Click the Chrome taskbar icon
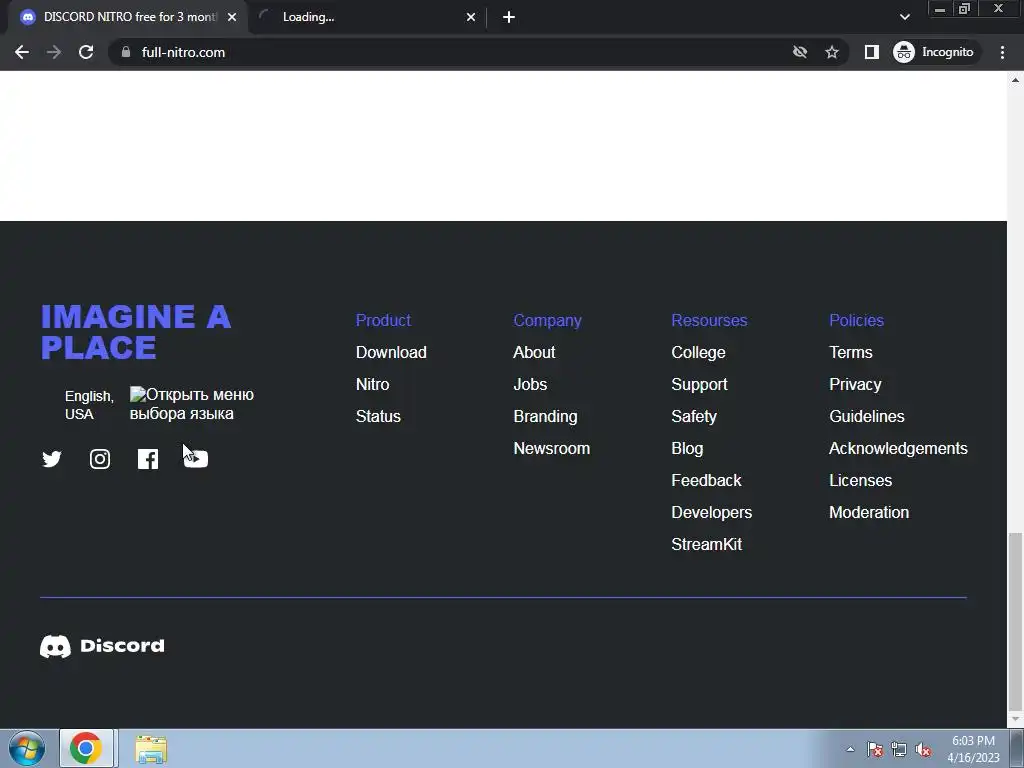This screenshot has height=768, width=1024. point(86,748)
